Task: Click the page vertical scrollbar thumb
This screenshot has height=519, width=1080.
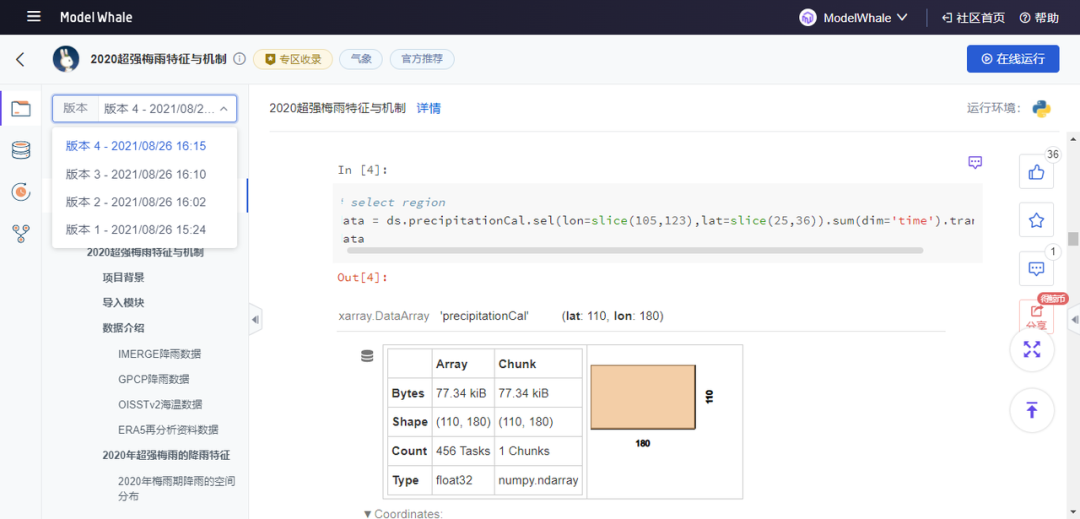Action: [1072, 239]
